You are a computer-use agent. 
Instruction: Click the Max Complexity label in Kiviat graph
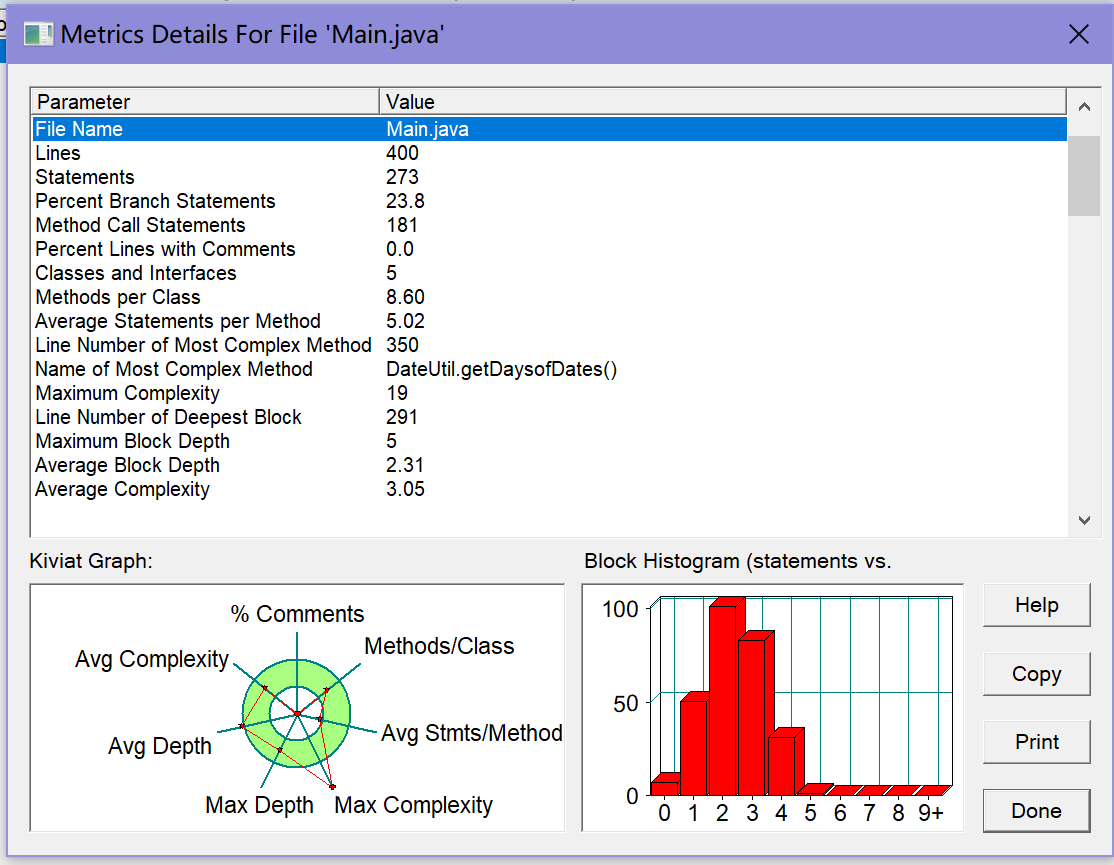[x=413, y=805]
